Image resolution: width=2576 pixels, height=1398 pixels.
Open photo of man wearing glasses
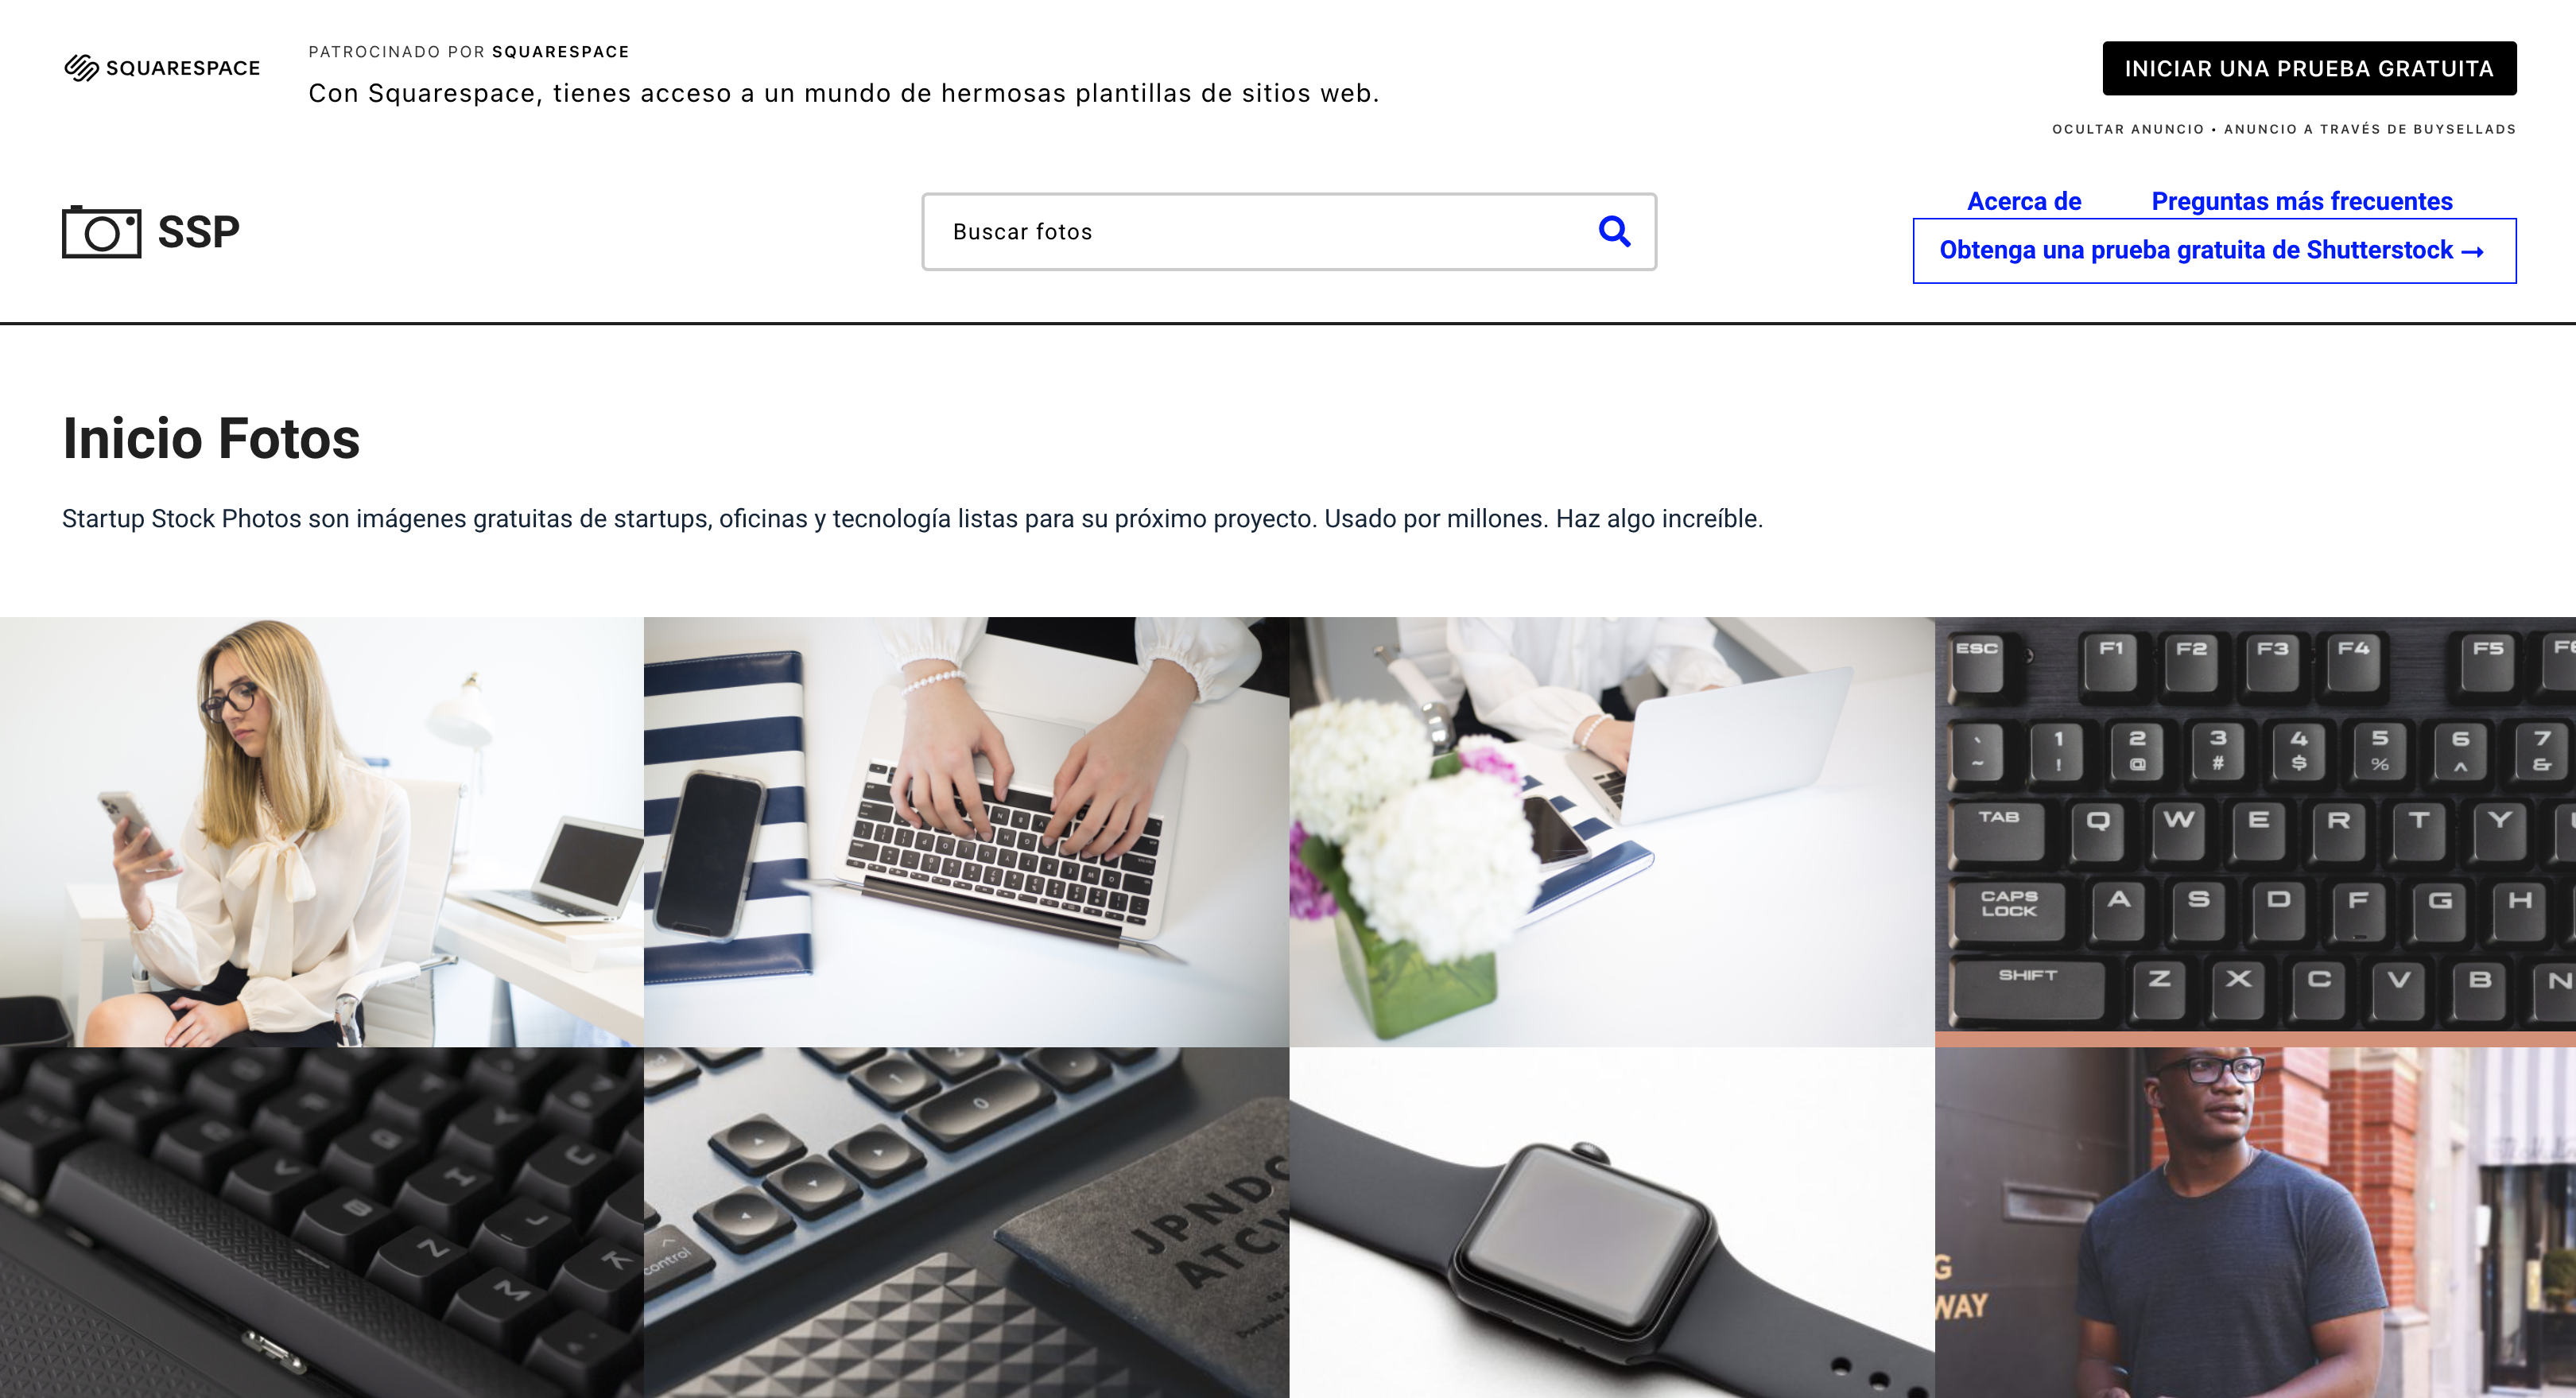2255,1222
